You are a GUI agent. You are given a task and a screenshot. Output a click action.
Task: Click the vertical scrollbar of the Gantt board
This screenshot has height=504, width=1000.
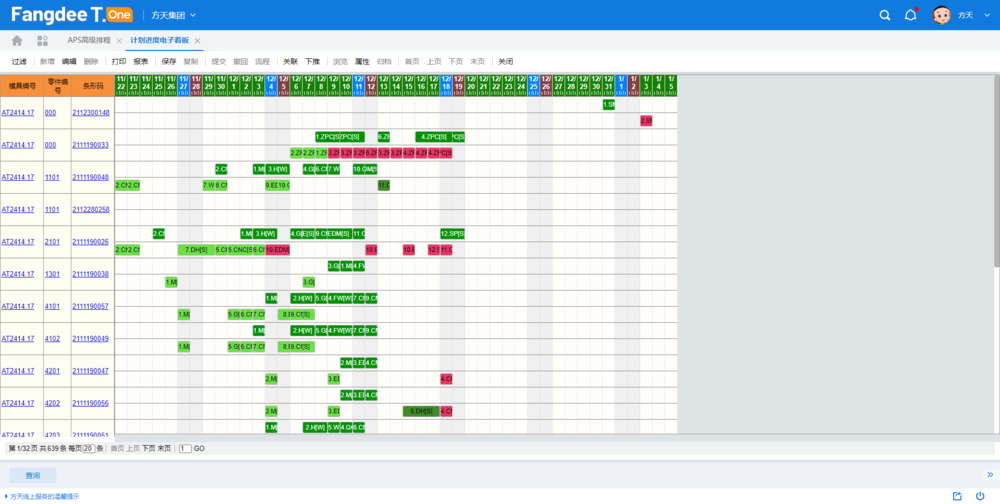997,172
